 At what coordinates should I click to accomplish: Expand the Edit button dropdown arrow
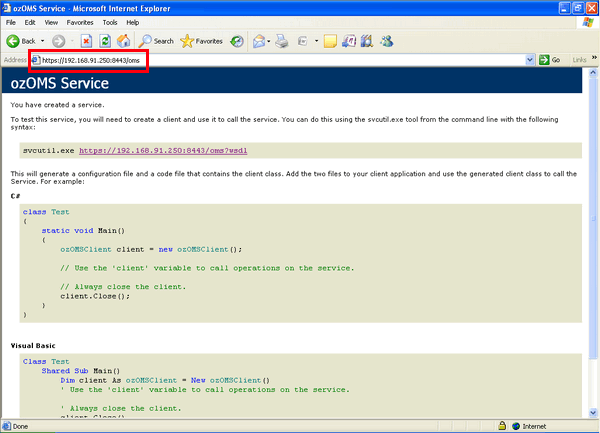click(x=316, y=41)
